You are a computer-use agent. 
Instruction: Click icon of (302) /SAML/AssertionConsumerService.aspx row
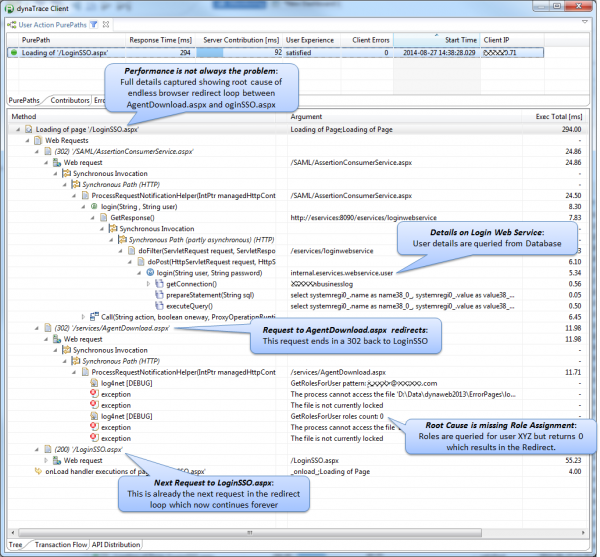click(47, 151)
